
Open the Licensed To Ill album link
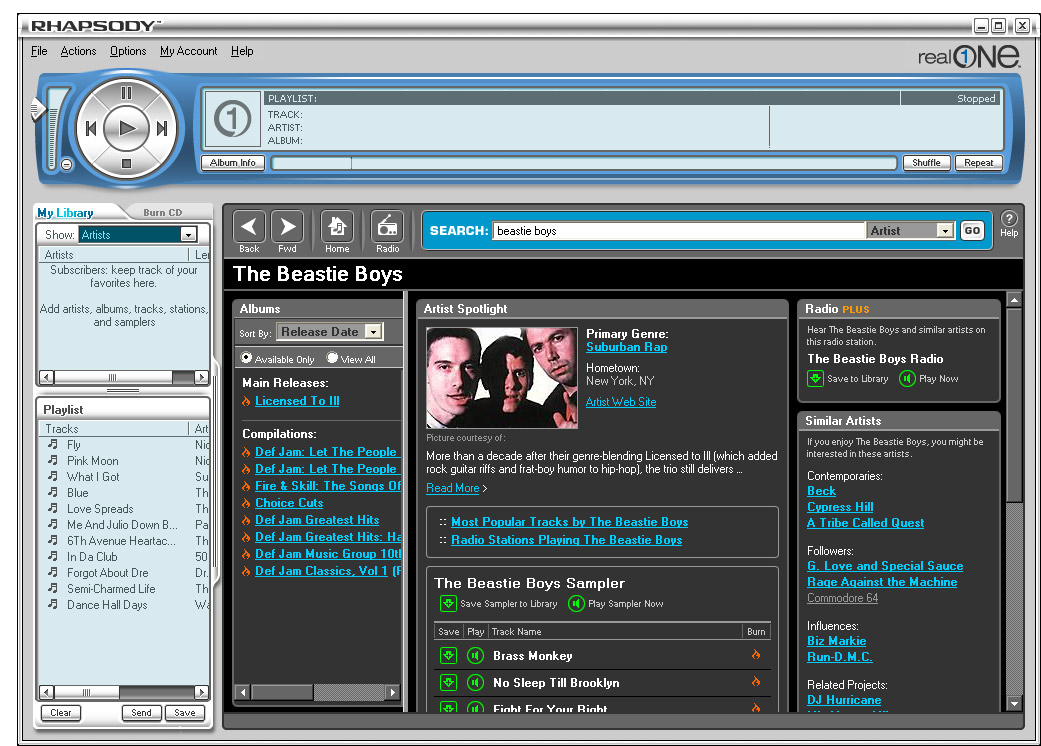(x=297, y=401)
